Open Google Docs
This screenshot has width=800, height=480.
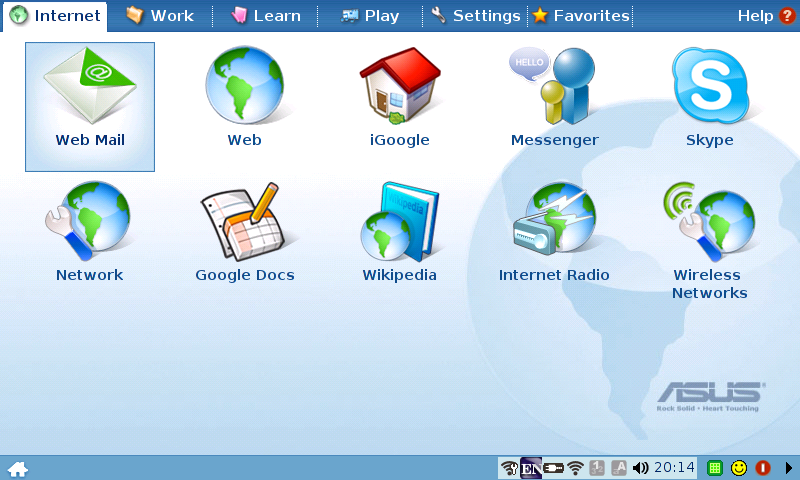[244, 232]
